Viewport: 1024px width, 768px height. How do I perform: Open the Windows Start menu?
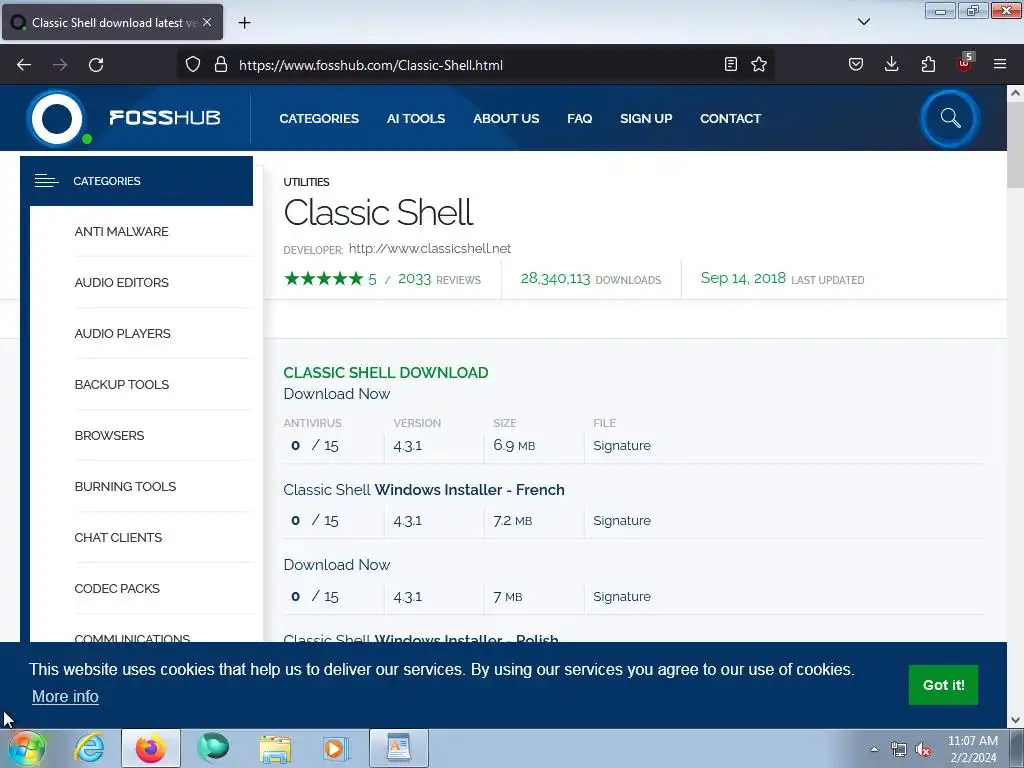pyautogui.click(x=26, y=748)
